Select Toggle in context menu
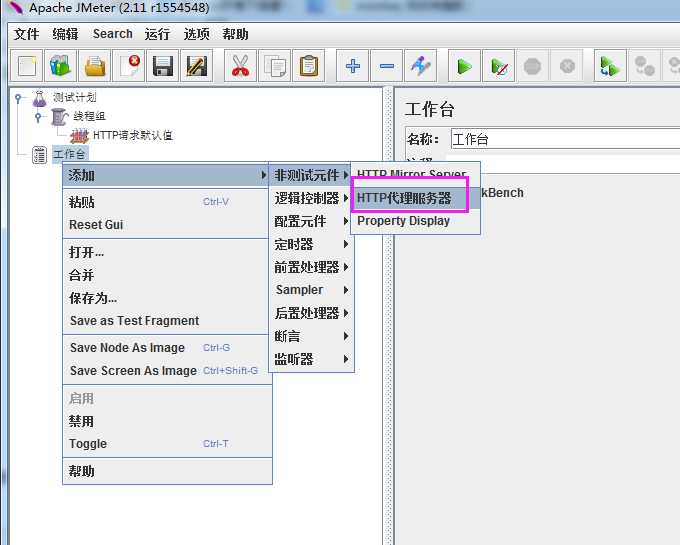Viewport: 680px width, 545px height. click(167, 444)
